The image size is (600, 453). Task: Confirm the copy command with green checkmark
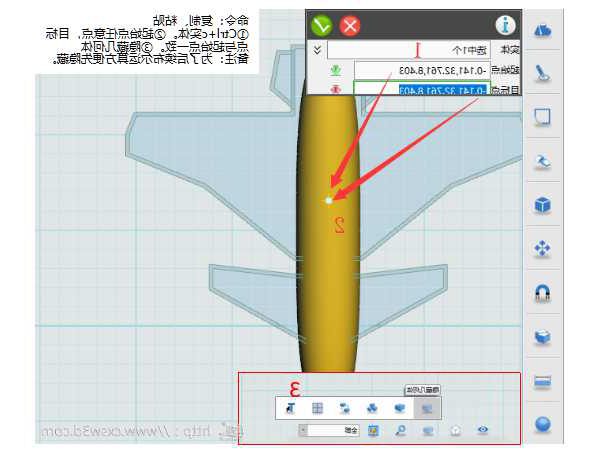coord(321,26)
